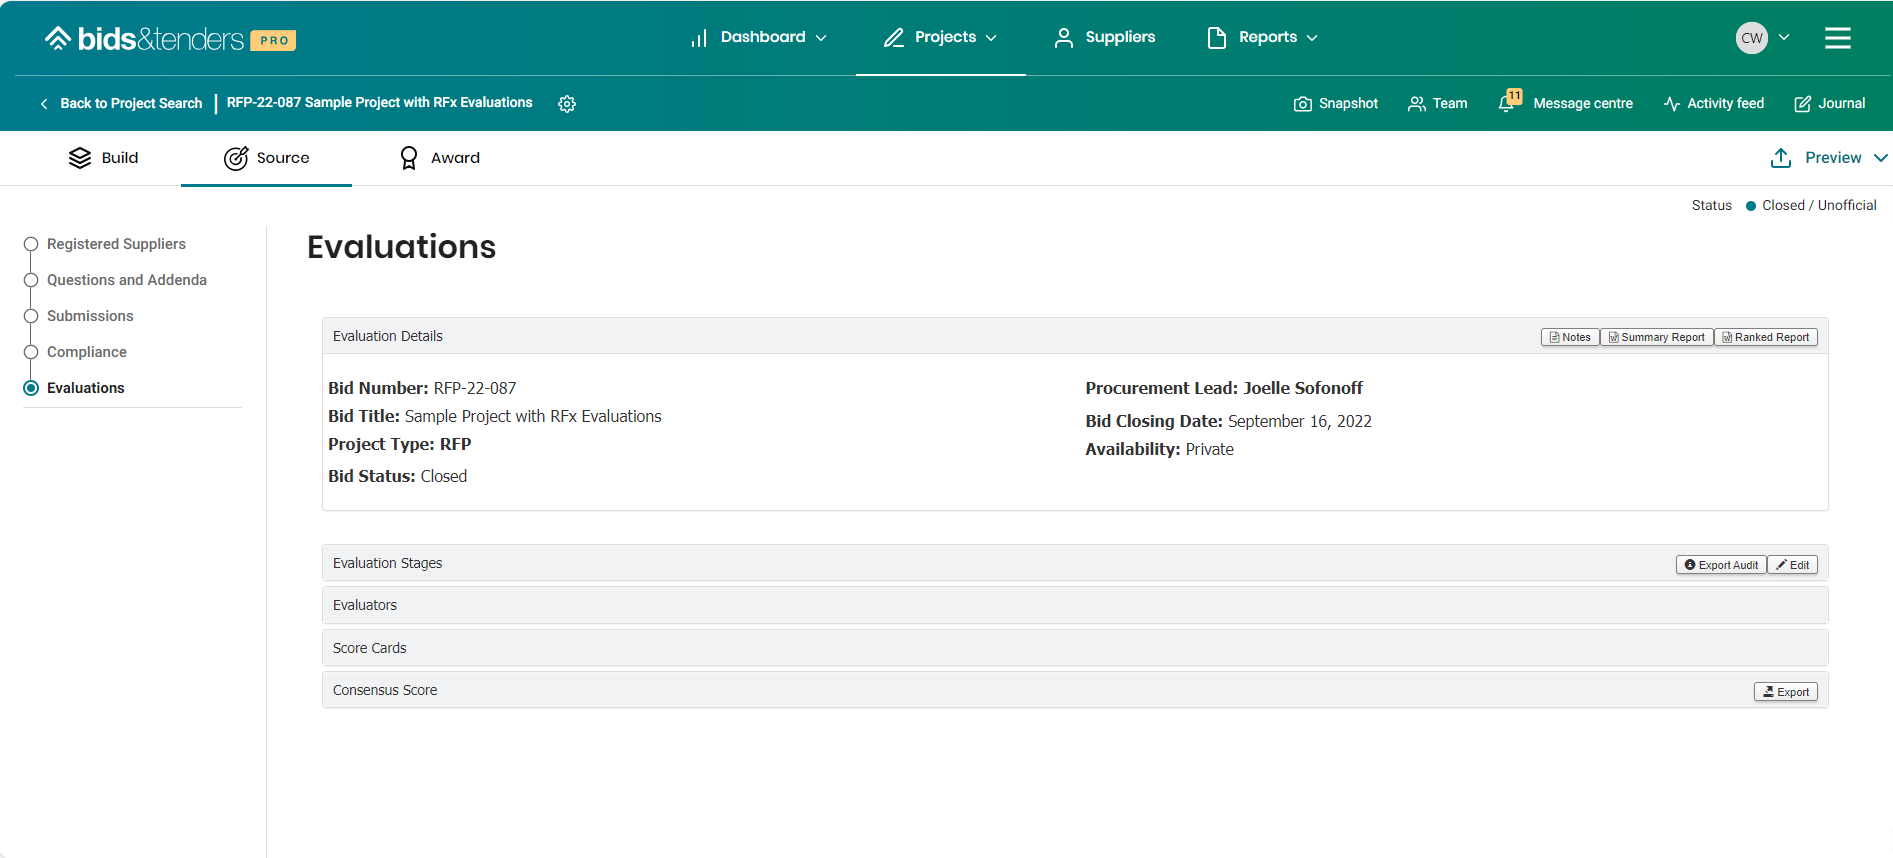The height and width of the screenshot is (858, 1893).
Task: Click the Ranked Report button
Action: tap(1765, 337)
